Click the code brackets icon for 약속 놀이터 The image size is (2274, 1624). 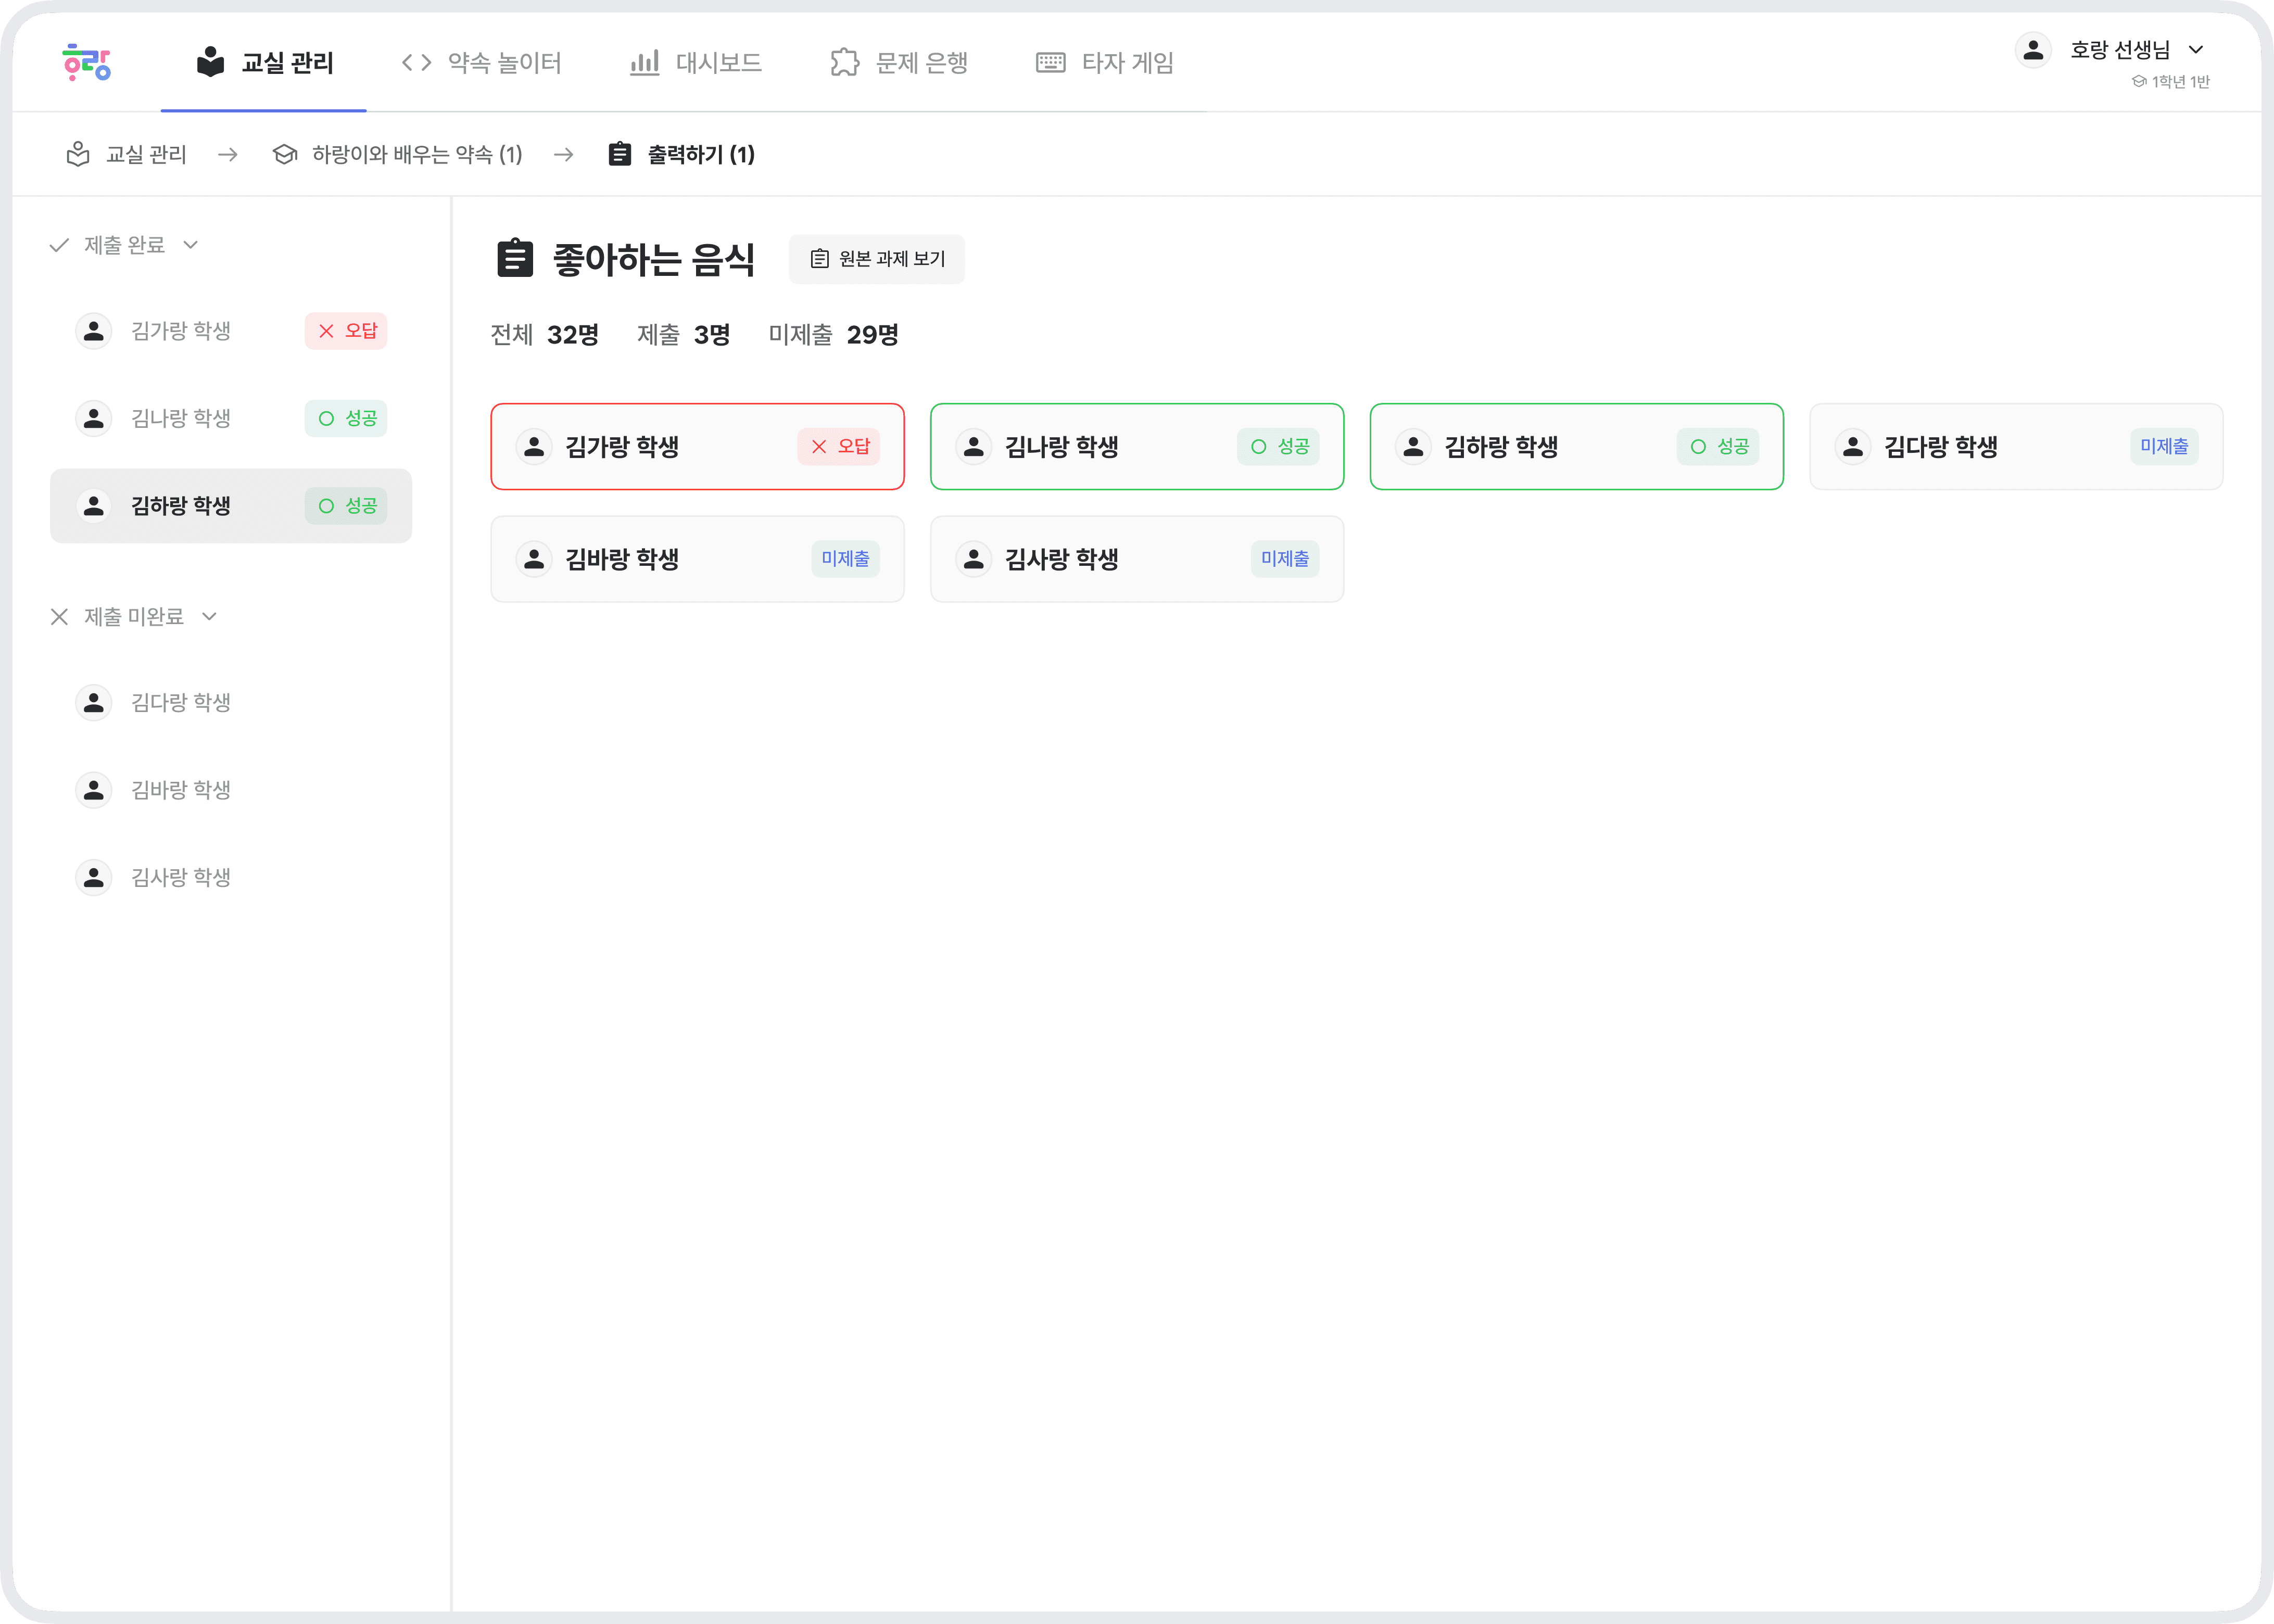pyautogui.click(x=416, y=63)
